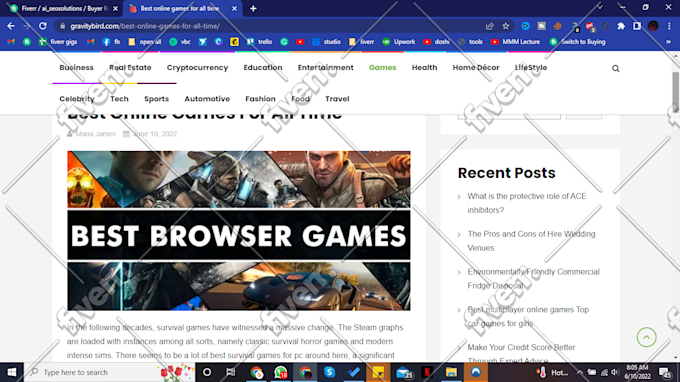
Task: Open the Cryptocurrency category
Action: (197, 68)
